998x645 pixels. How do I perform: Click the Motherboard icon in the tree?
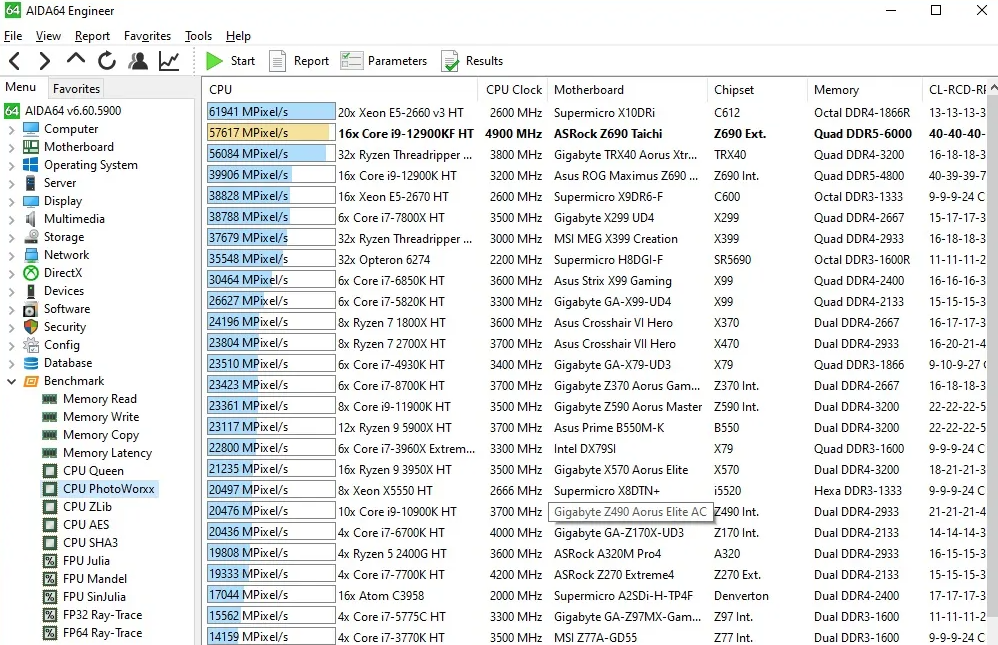click(31, 146)
